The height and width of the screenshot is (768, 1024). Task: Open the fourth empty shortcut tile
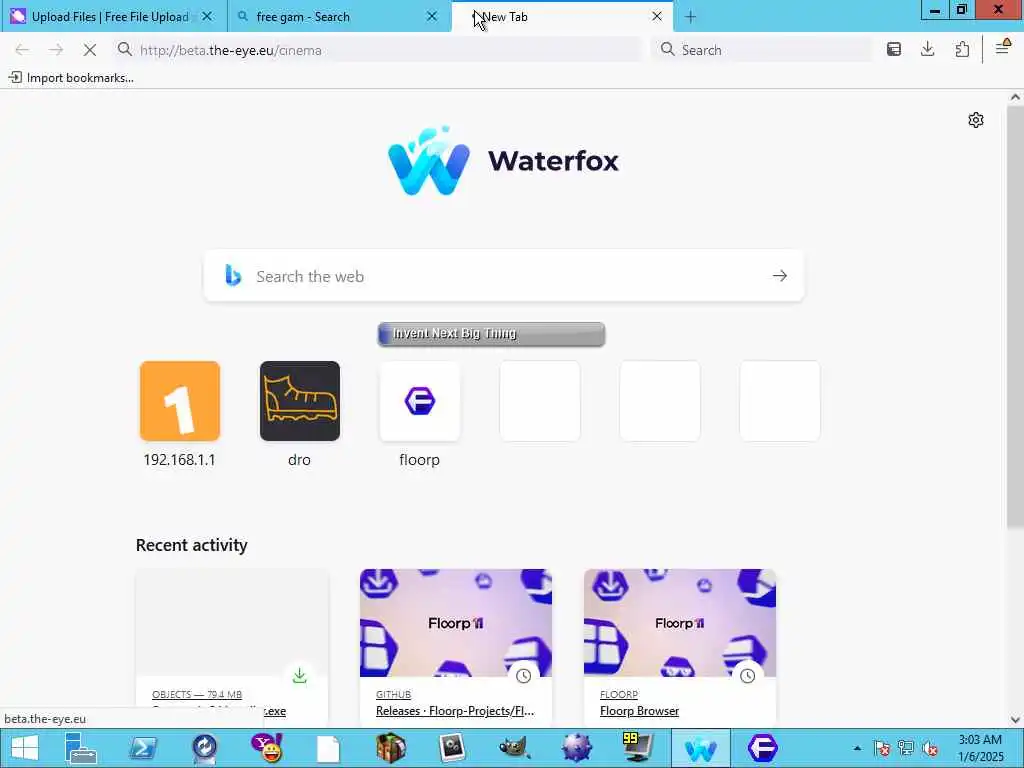539,401
